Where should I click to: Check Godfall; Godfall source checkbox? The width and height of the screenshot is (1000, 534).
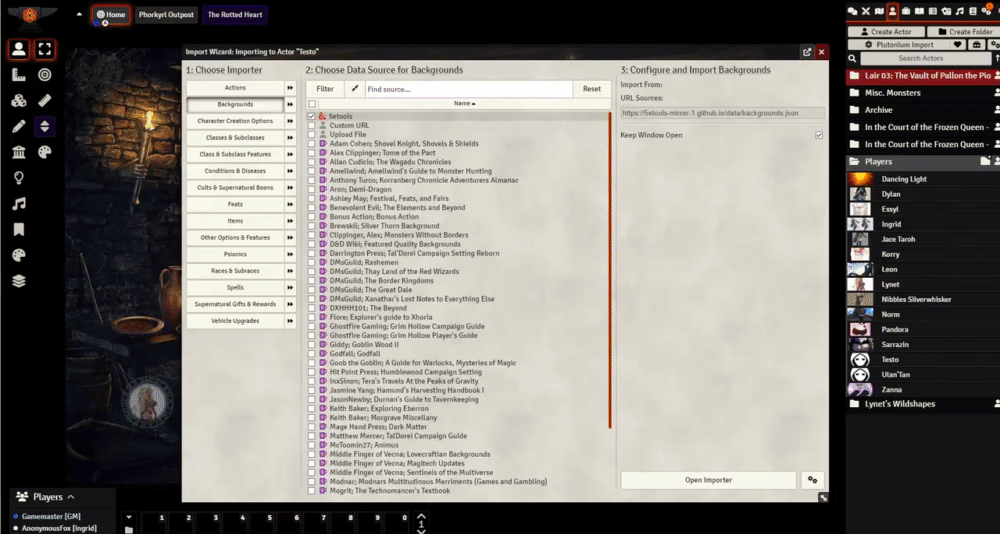(311, 353)
